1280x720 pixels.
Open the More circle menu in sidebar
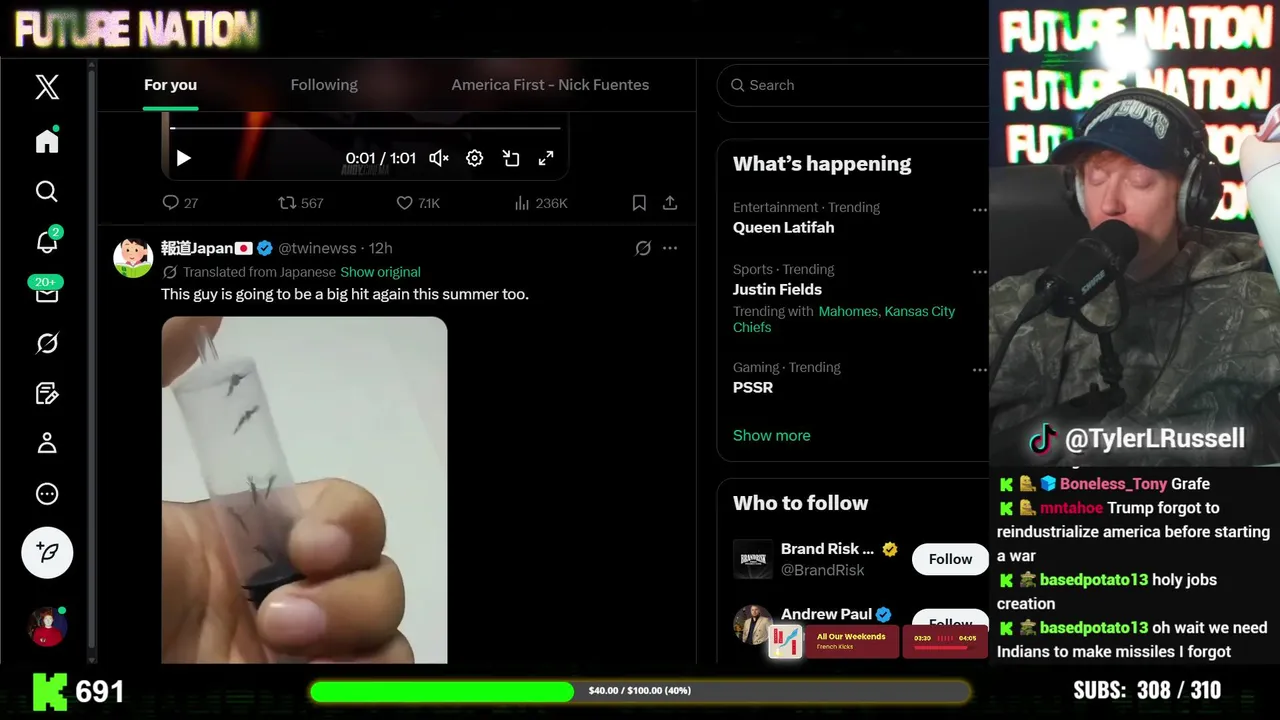point(47,494)
